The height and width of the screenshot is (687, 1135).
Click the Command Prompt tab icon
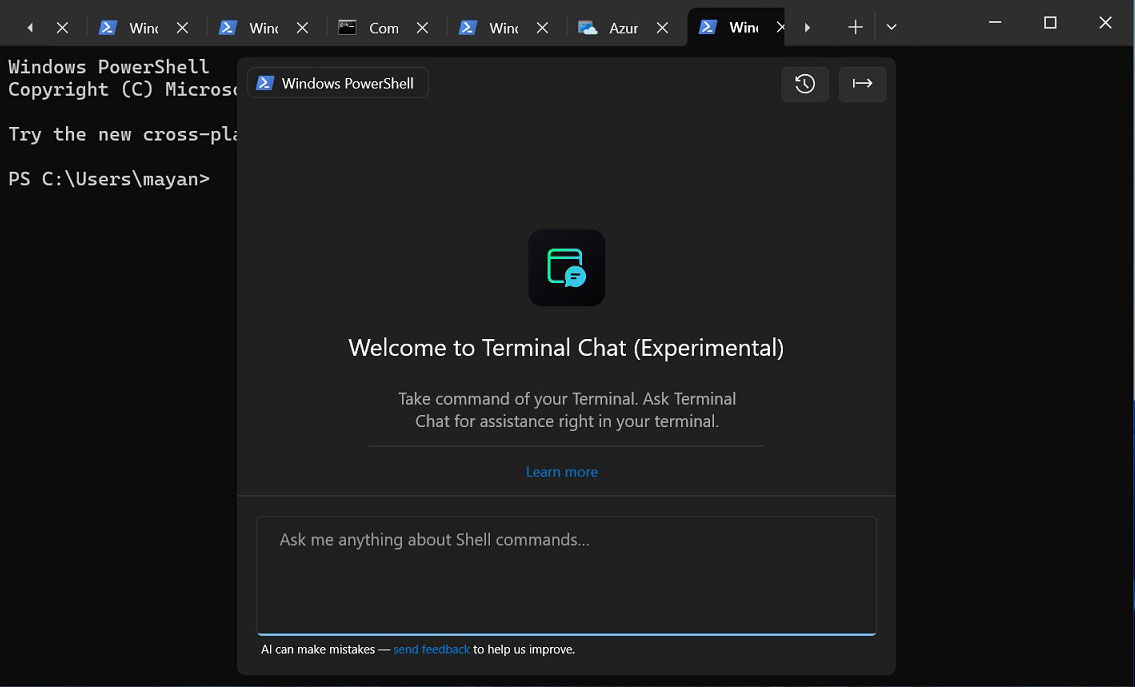(x=347, y=28)
